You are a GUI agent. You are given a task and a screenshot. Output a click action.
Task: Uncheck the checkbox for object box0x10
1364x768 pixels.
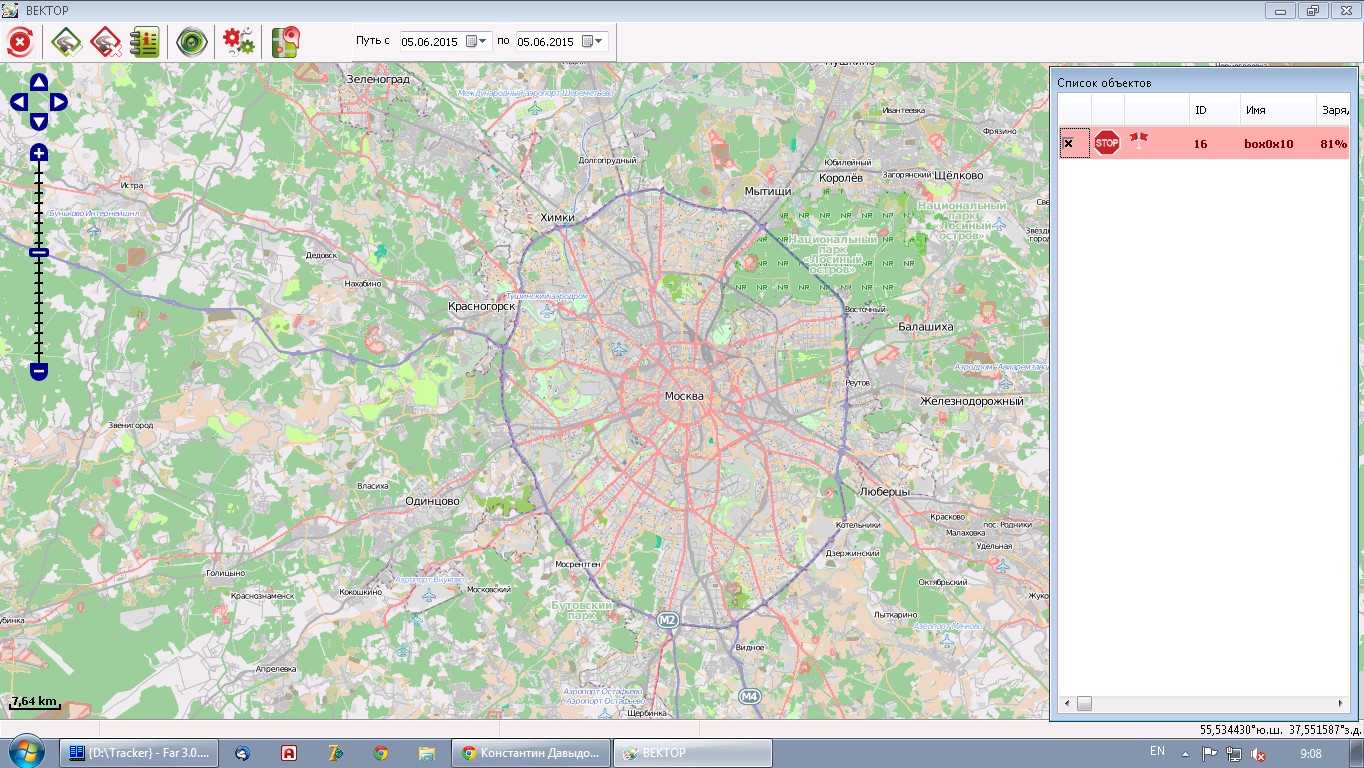coord(1068,144)
